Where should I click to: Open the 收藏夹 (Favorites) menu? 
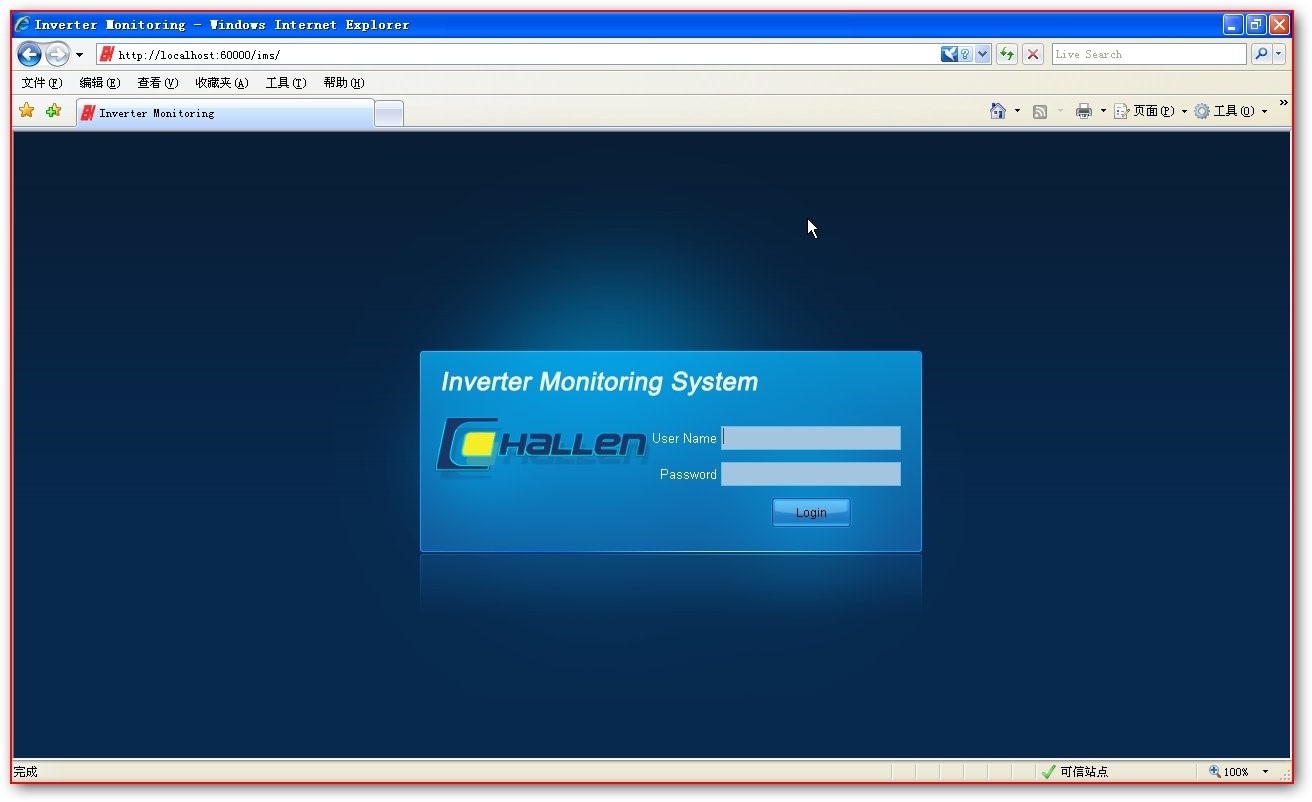(221, 83)
